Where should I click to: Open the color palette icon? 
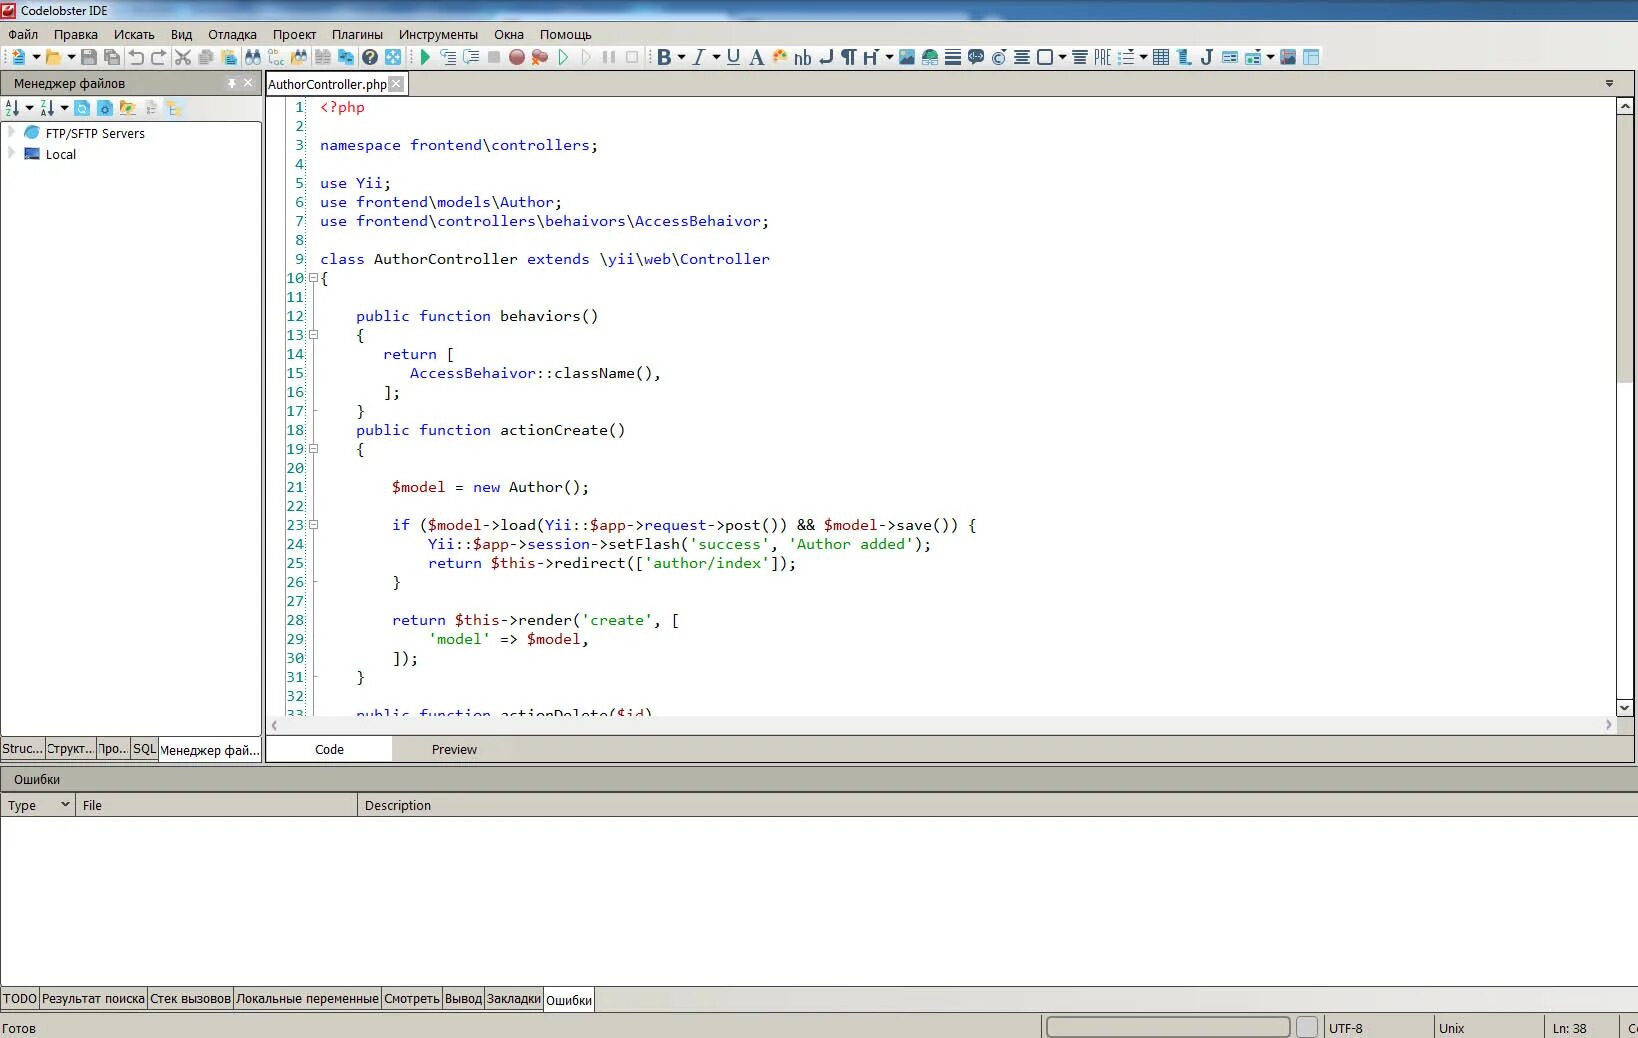pyautogui.click(x=780, y=57)
